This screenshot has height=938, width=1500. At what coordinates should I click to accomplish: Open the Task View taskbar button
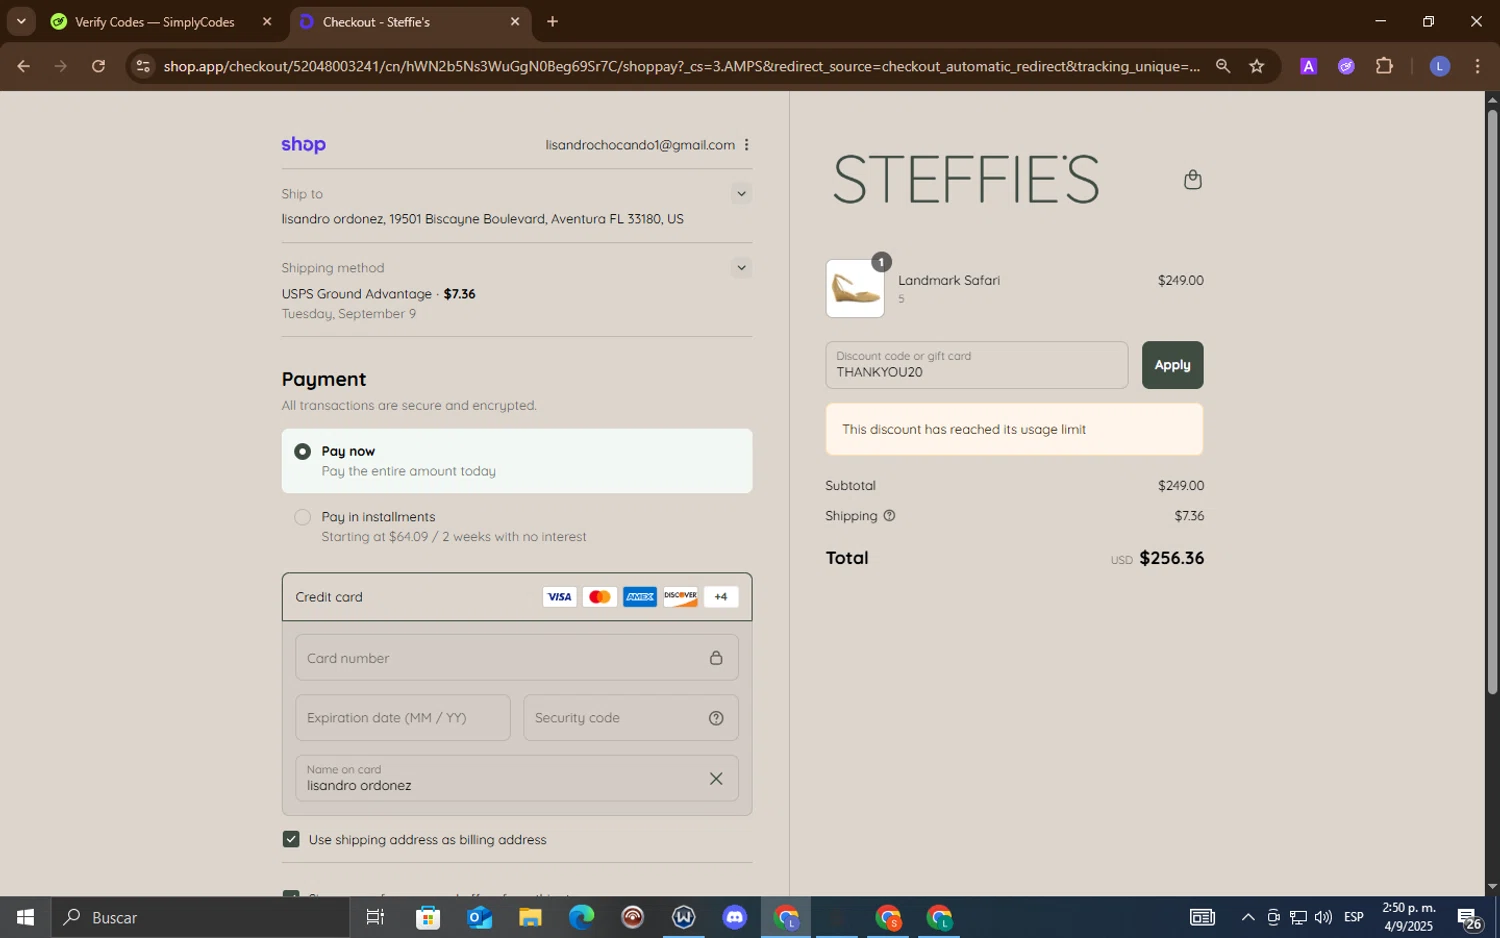pos(375,917)
